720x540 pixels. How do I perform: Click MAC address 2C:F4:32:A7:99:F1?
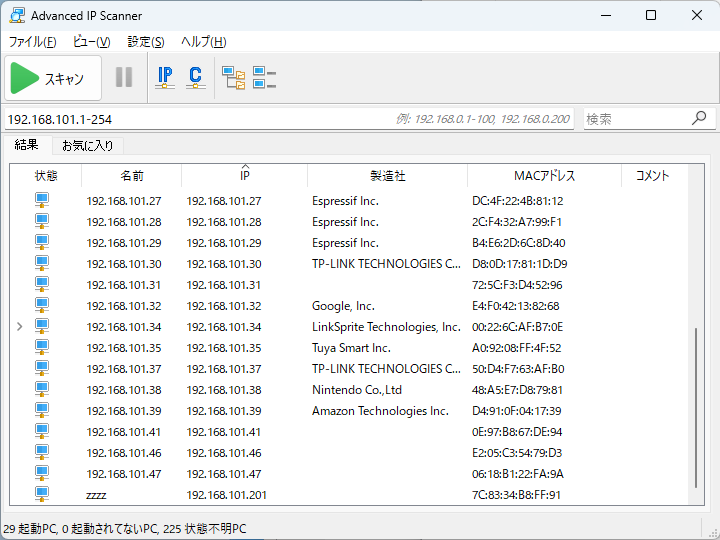(517, 222)
